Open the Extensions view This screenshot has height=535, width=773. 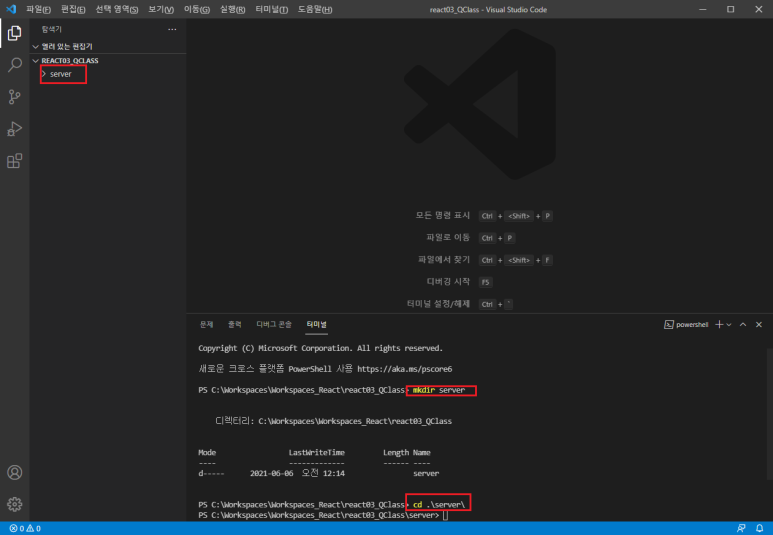(14, 161)
